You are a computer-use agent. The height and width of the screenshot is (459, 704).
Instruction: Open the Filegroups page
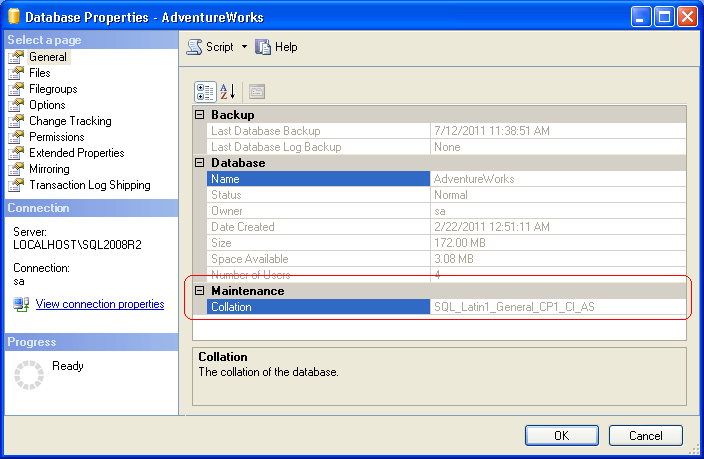53,89
